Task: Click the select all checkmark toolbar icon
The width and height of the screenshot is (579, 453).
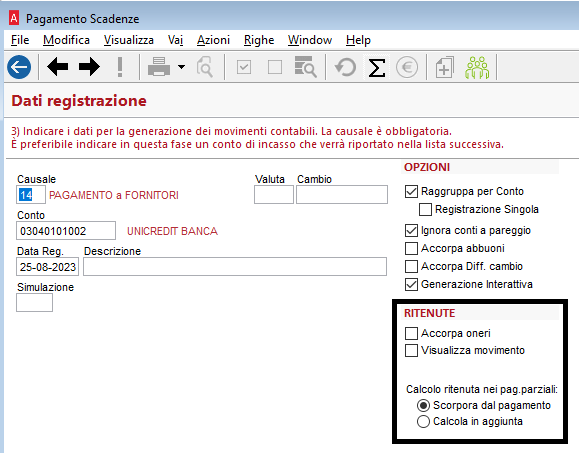Action: (244, 67)
